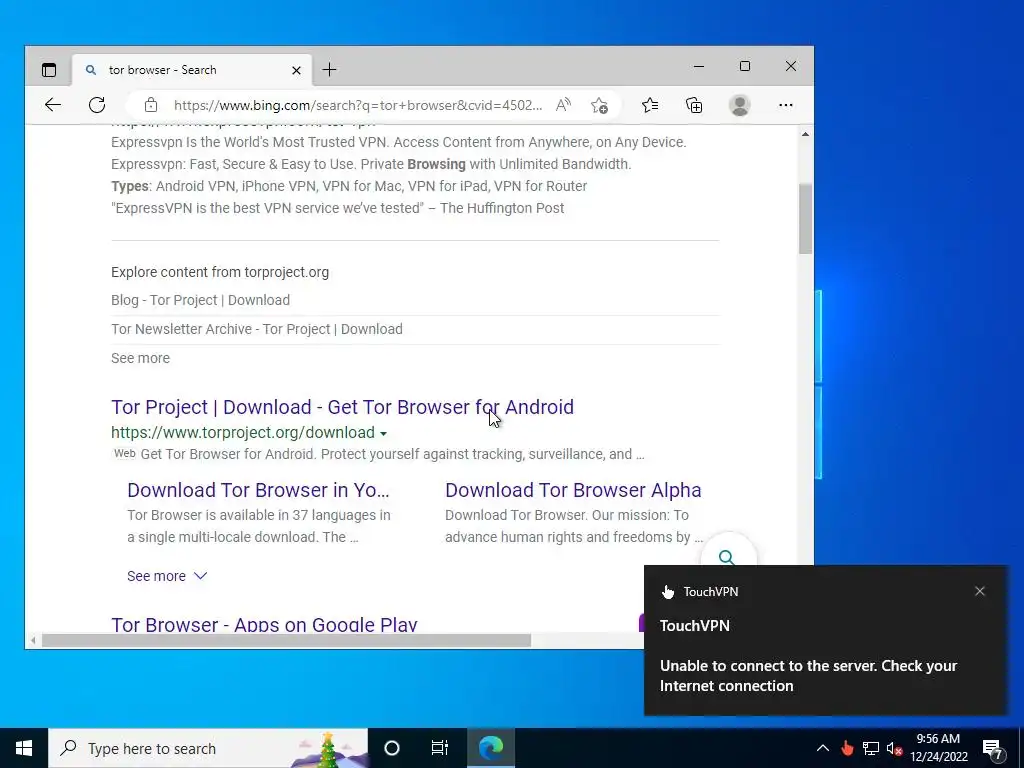This screenshot has width=1024, height=768.
Task: Click the holiday search highlight icon in taskbar
Action: 328,749
